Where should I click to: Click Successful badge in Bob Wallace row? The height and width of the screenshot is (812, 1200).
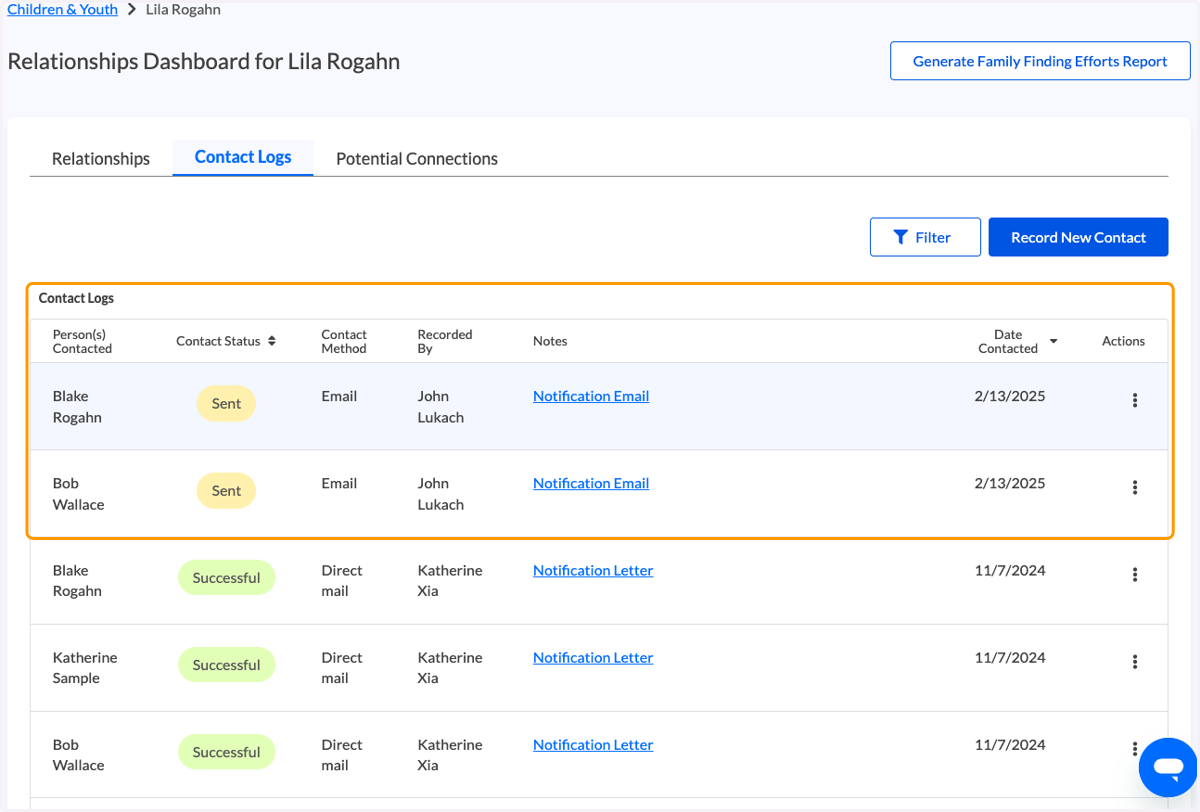coord(226,752)
